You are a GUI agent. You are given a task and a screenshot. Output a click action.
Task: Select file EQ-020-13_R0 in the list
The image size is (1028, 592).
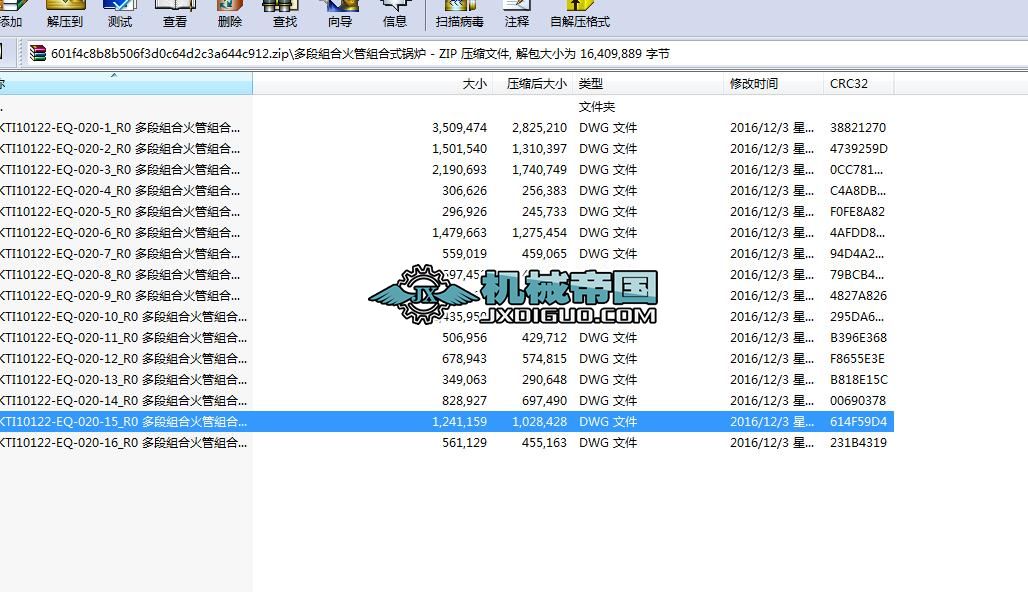446,379
